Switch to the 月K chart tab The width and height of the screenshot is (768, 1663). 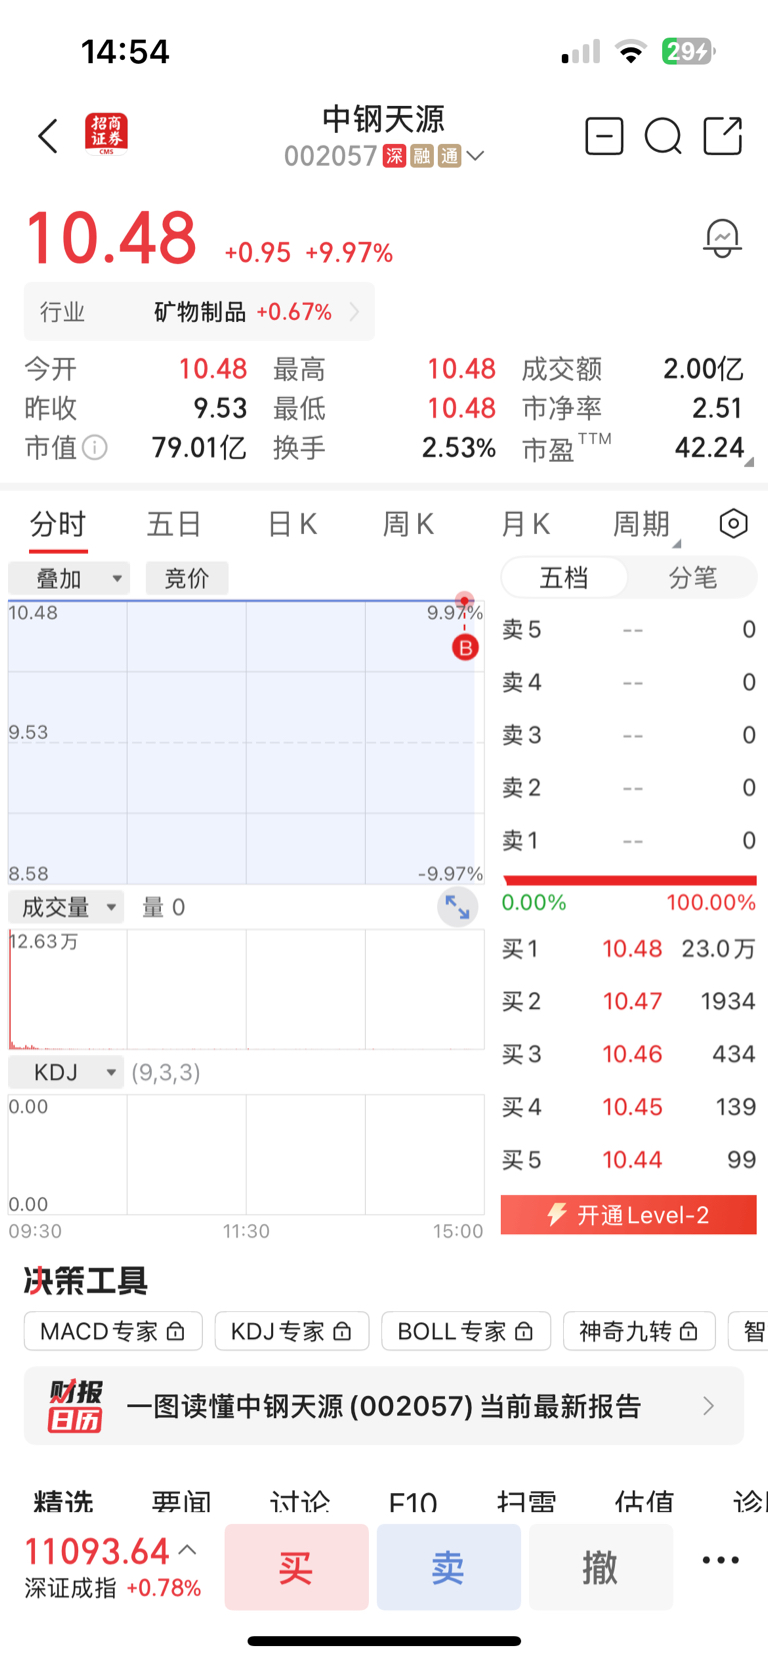point(525,524)
